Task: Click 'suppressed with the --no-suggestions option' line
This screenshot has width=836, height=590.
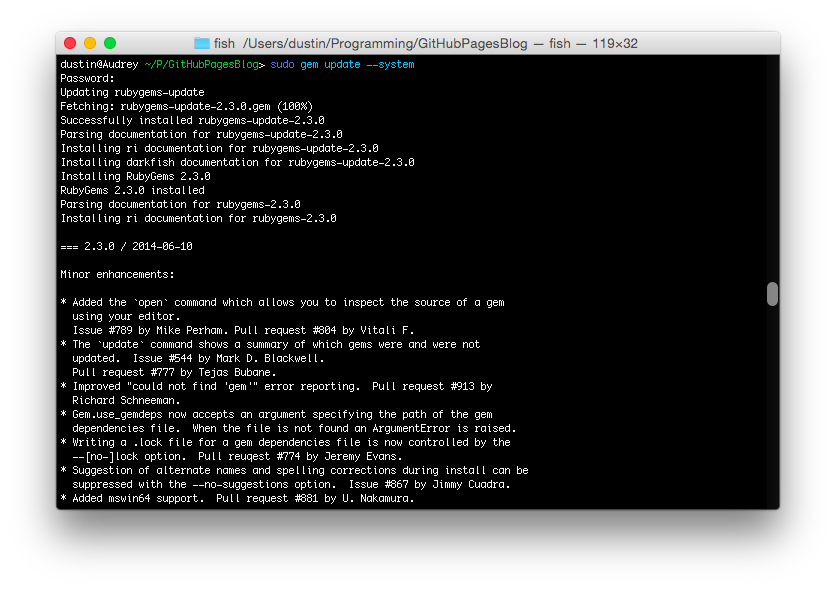Action: click(x=292, y=484)
